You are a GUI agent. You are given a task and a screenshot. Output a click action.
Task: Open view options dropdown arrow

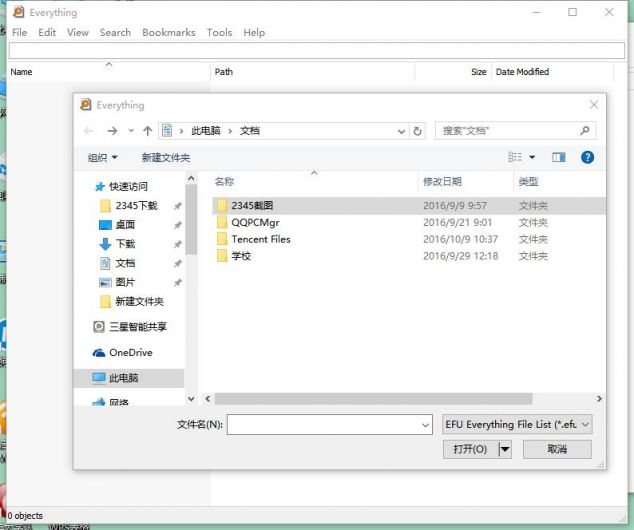click(x=532, y=157)
